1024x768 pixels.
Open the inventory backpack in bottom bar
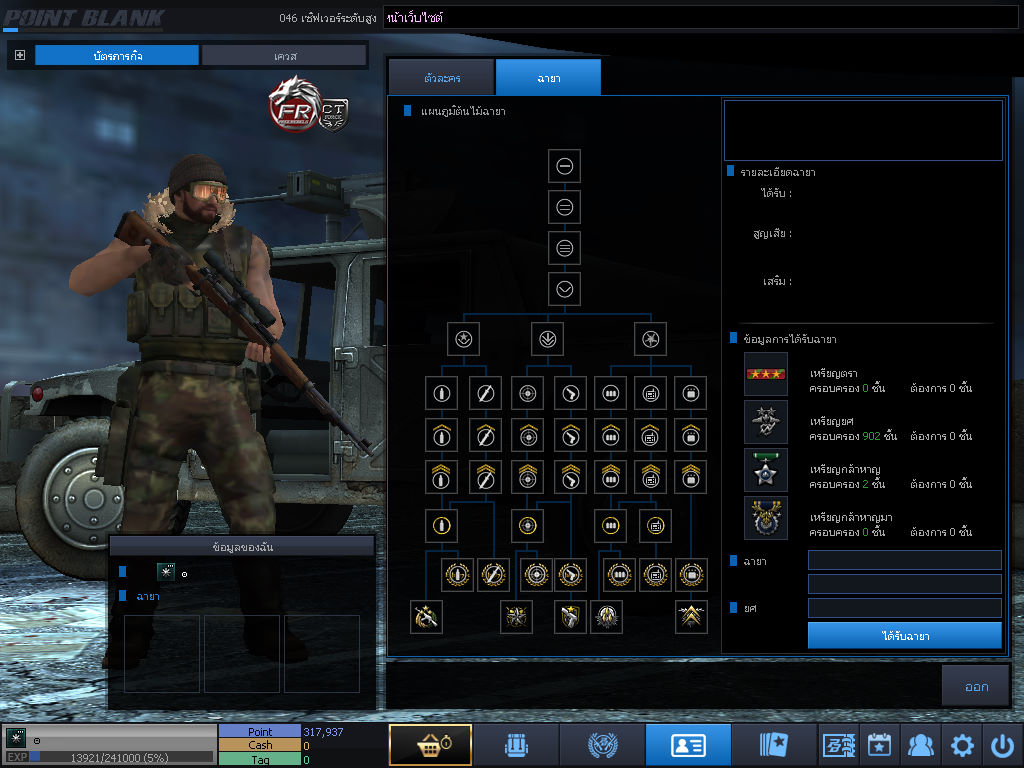click(x=516, y=744)
